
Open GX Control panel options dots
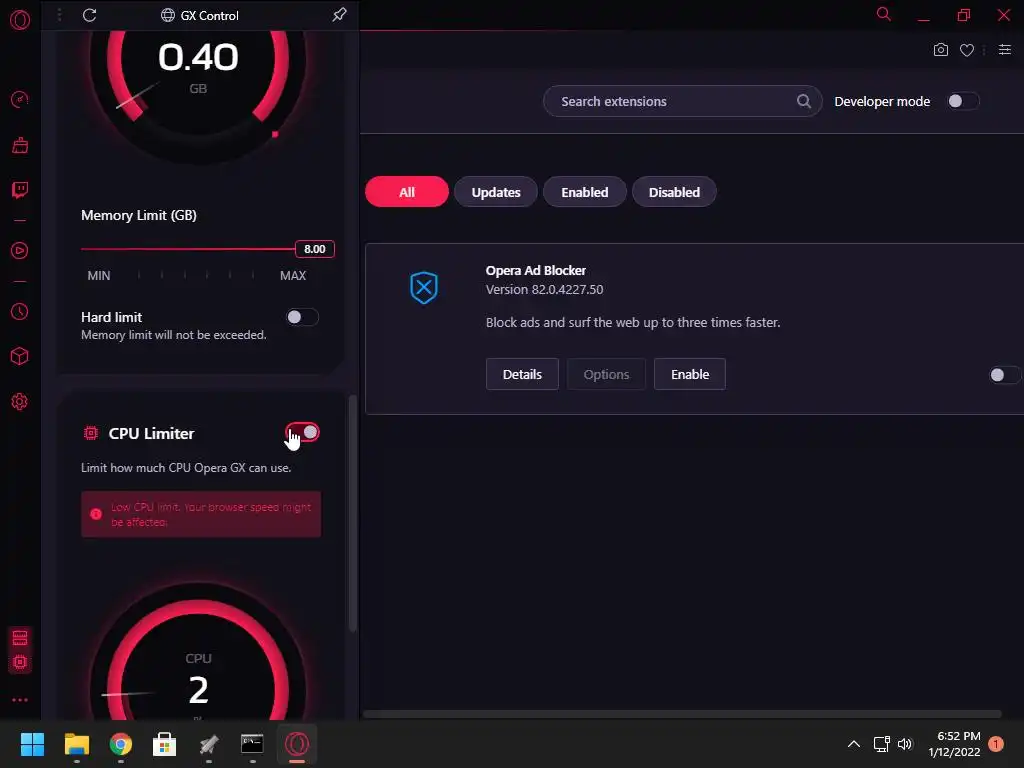59,14
